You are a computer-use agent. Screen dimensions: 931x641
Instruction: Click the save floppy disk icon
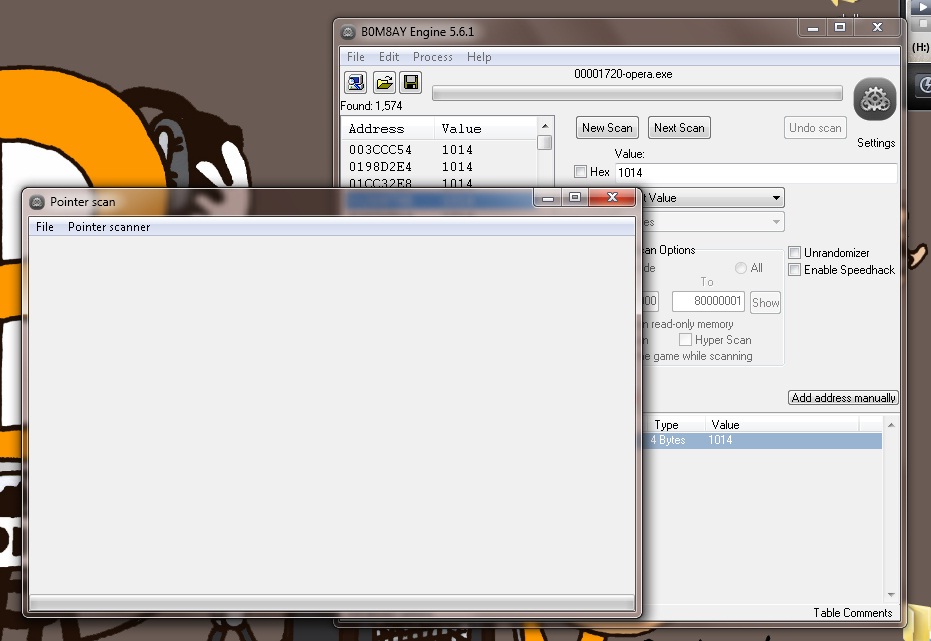(x=411, y=82)
